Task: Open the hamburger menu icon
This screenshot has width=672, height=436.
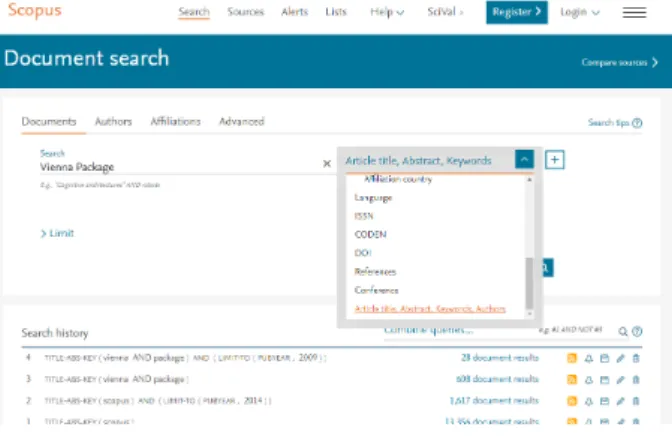Action: 634,12
